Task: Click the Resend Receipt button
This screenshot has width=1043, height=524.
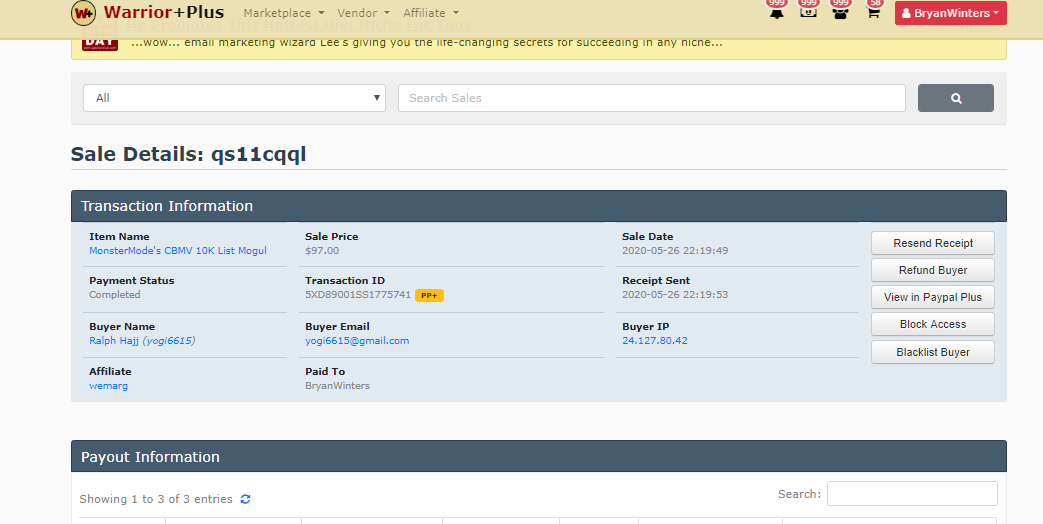Action: tap(933, 243)
